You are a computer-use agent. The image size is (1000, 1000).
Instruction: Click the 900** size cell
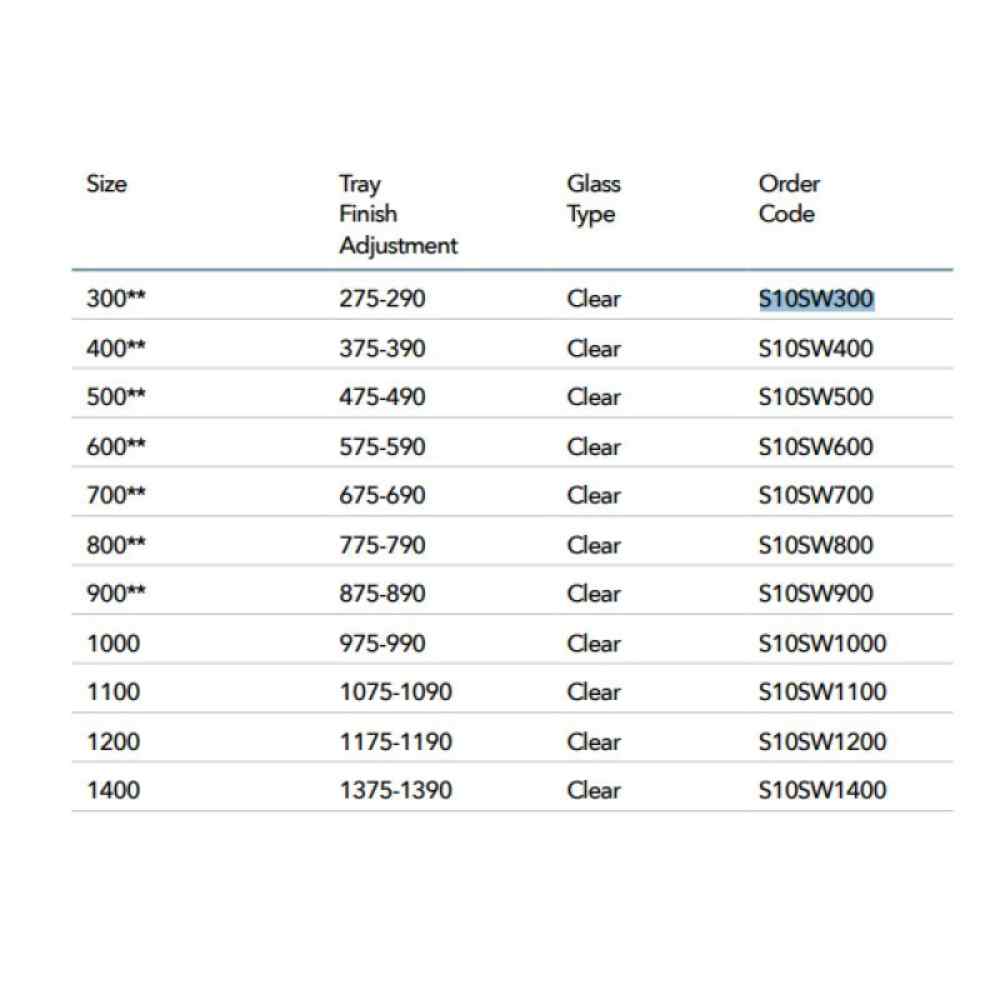pos(116,593)
